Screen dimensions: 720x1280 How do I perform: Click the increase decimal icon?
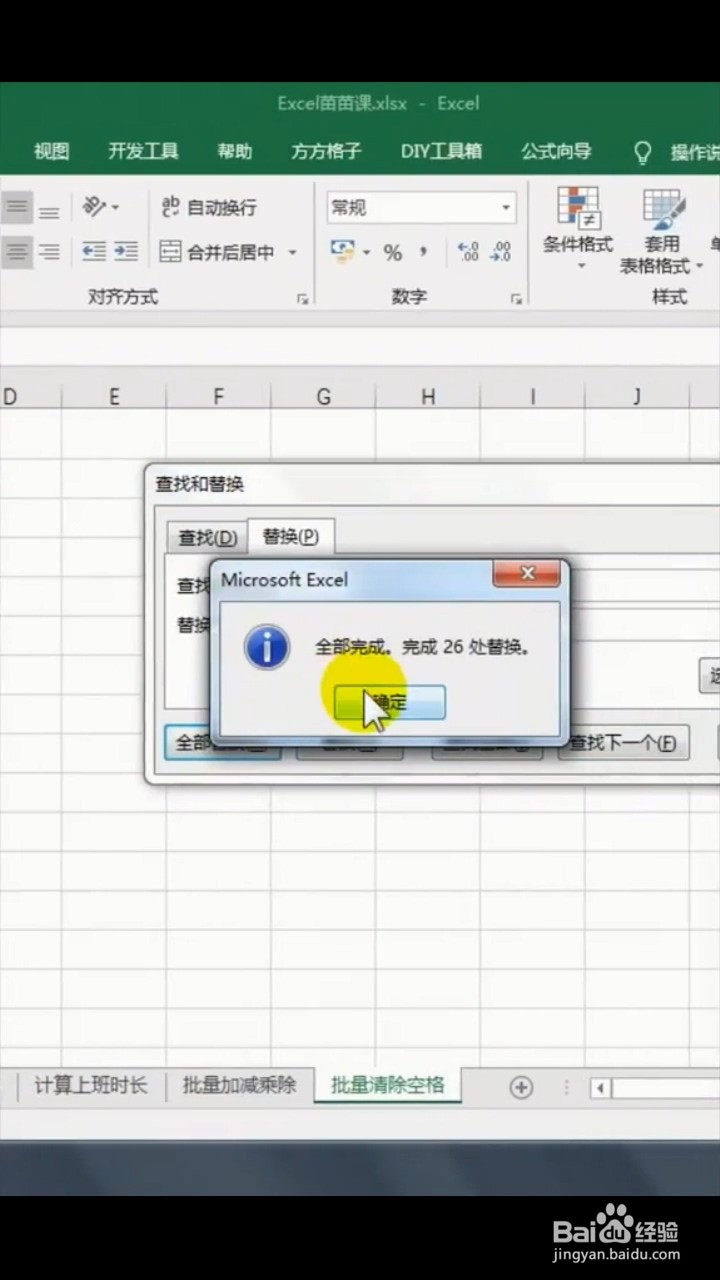click(x=468, y=252)
